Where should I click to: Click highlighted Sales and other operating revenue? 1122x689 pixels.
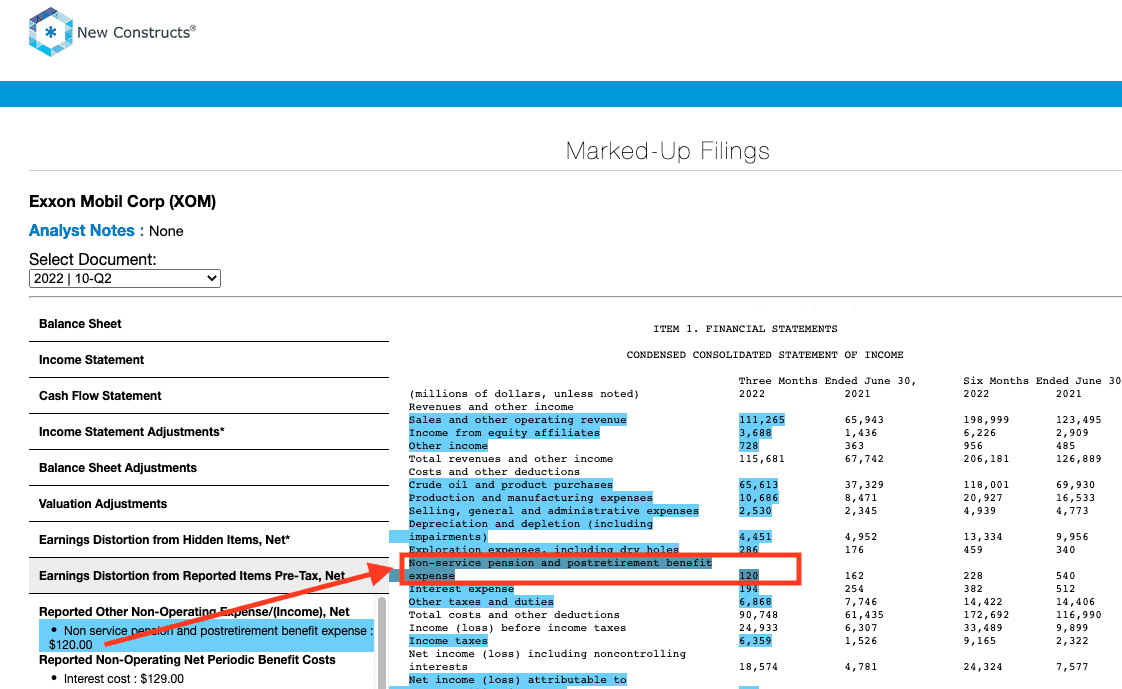coord(517,420)
